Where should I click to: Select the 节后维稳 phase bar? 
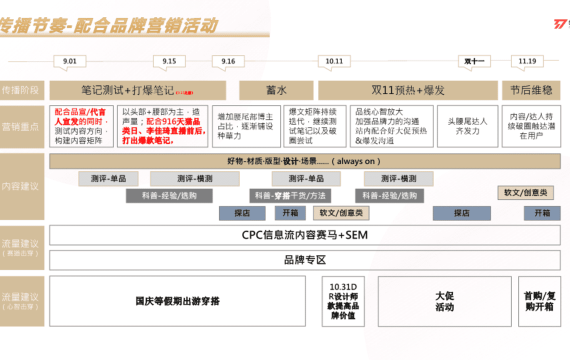point(531,90)
